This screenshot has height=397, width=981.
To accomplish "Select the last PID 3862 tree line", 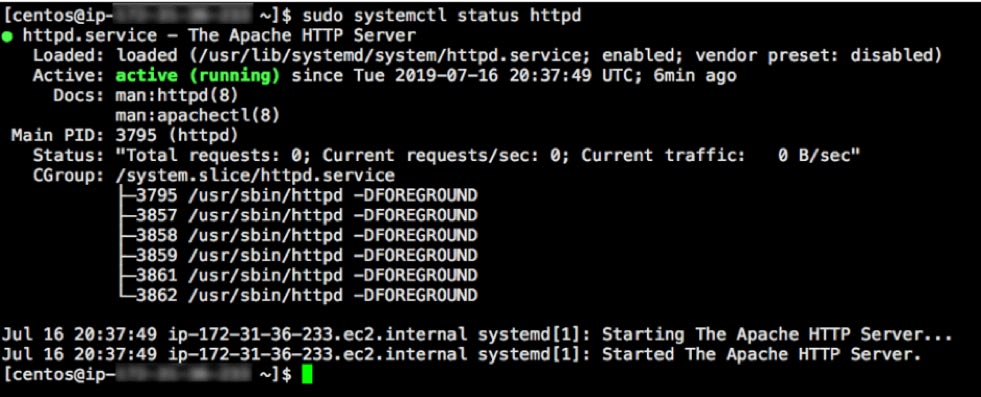I will tap(298, 295).
